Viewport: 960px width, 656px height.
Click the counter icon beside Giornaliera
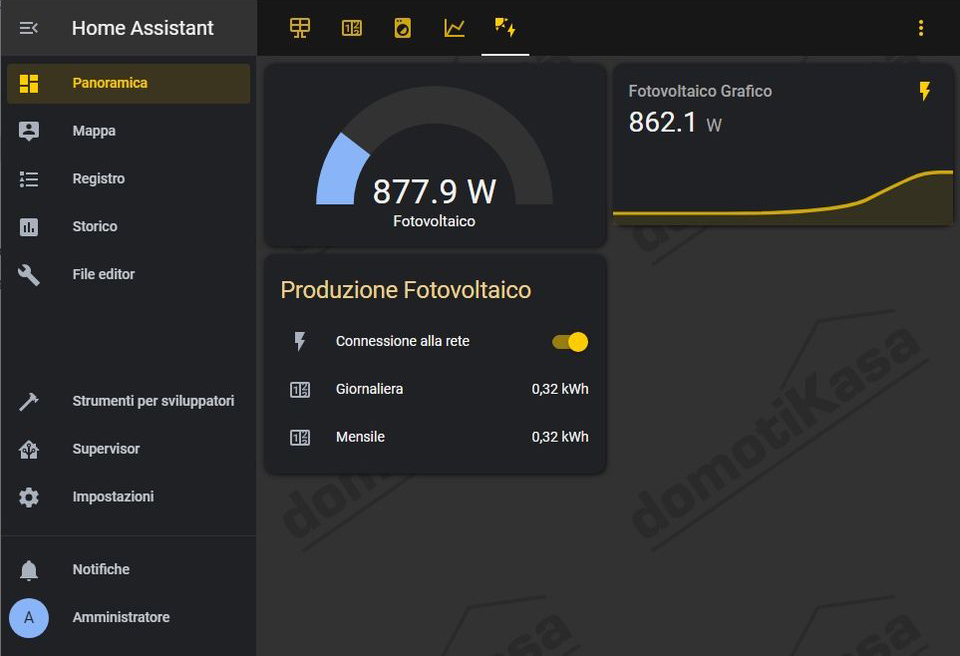click(x=299, y=390)
